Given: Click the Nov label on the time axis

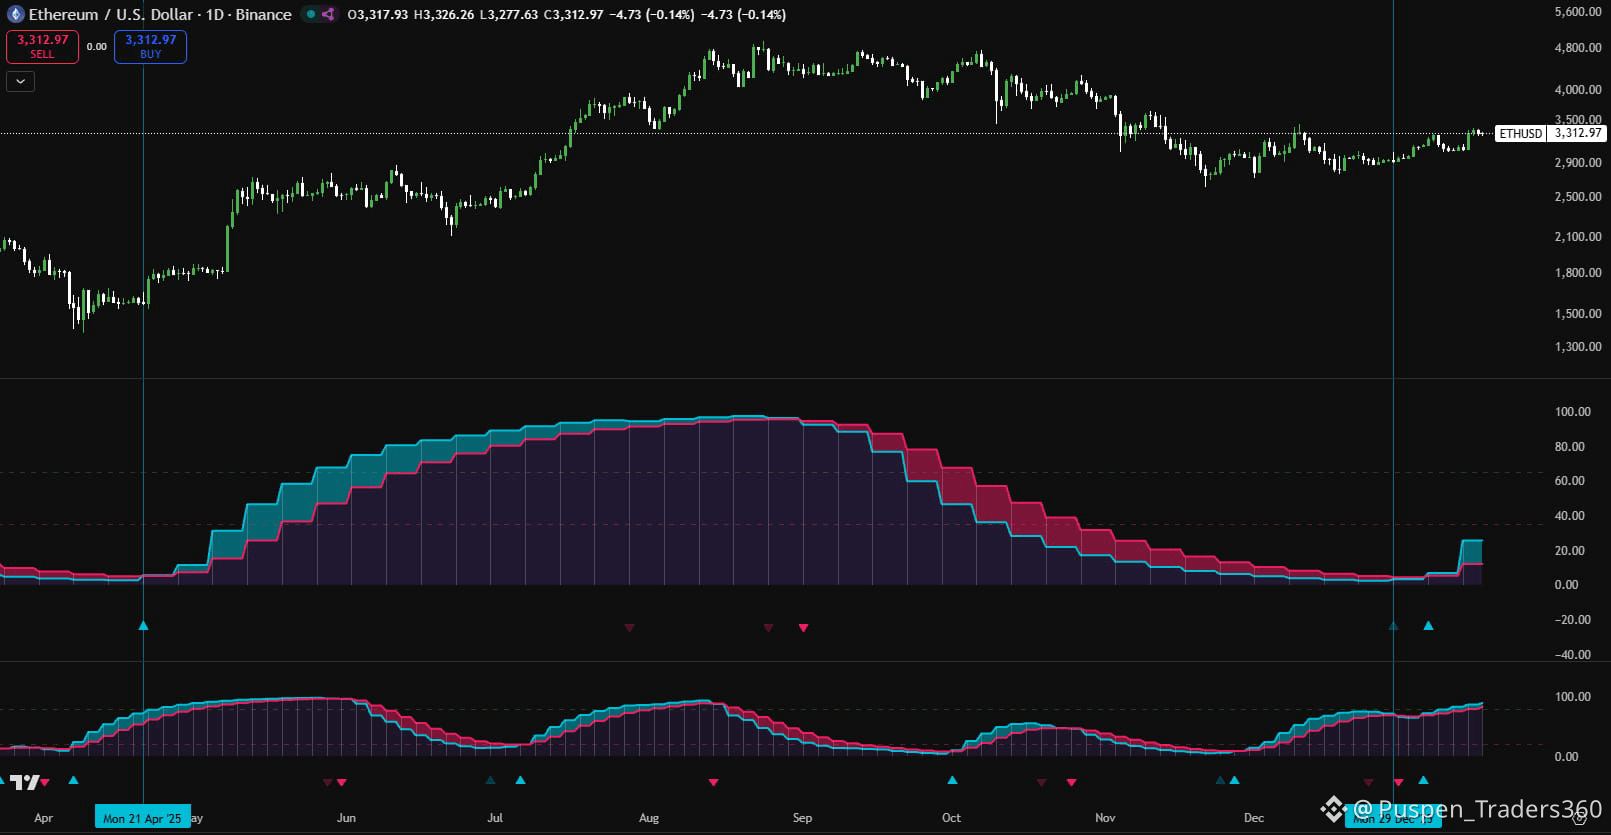Looking at the screenshot, I should [1105, 818].
